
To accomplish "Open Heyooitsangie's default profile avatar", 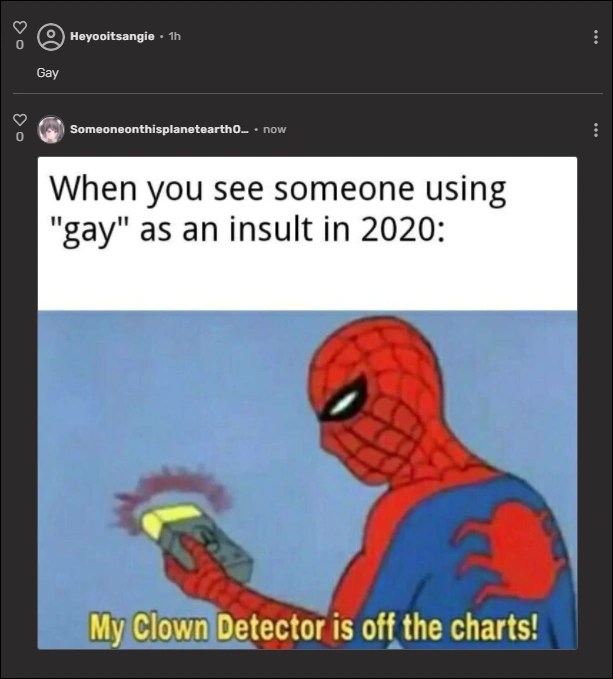I will 51,37.
